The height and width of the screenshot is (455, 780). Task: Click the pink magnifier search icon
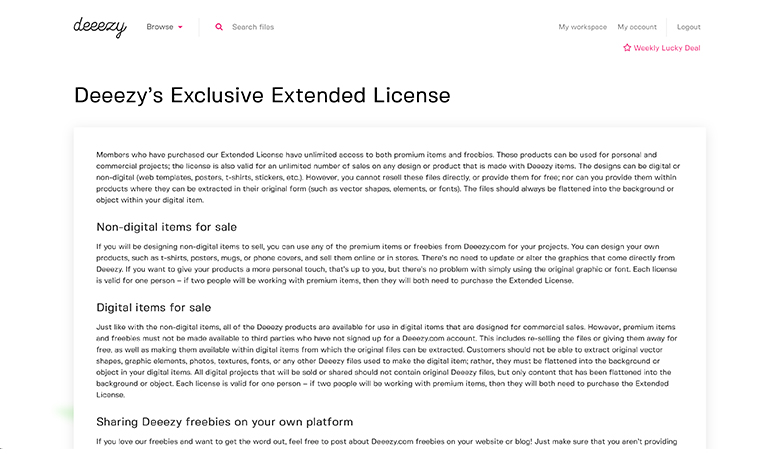[219, 27]
